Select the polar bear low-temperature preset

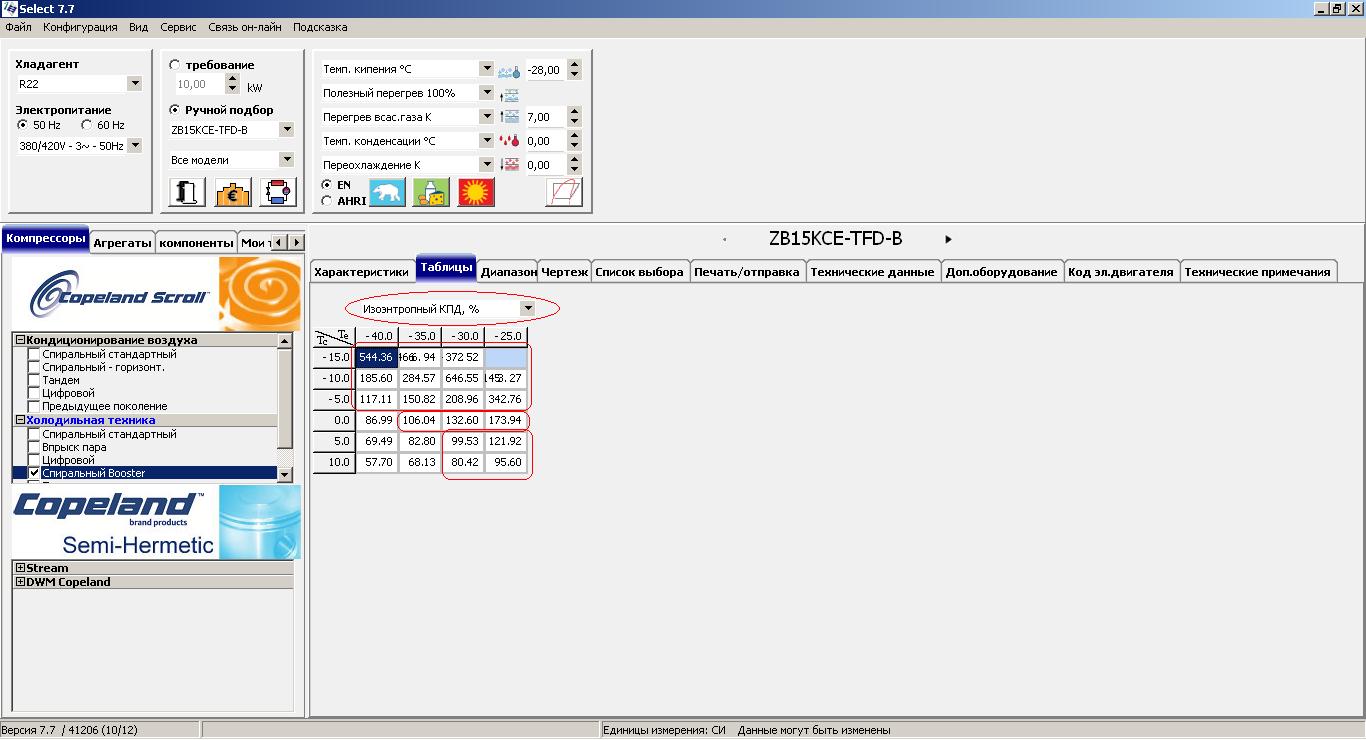(387, 192)
